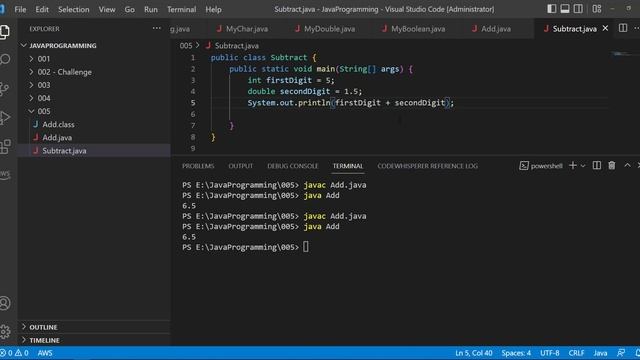This screenshot has height=360, width=640.
Task: Add a new terminal with plus icon
Action: pyautogui.click(x=573, y=165)
